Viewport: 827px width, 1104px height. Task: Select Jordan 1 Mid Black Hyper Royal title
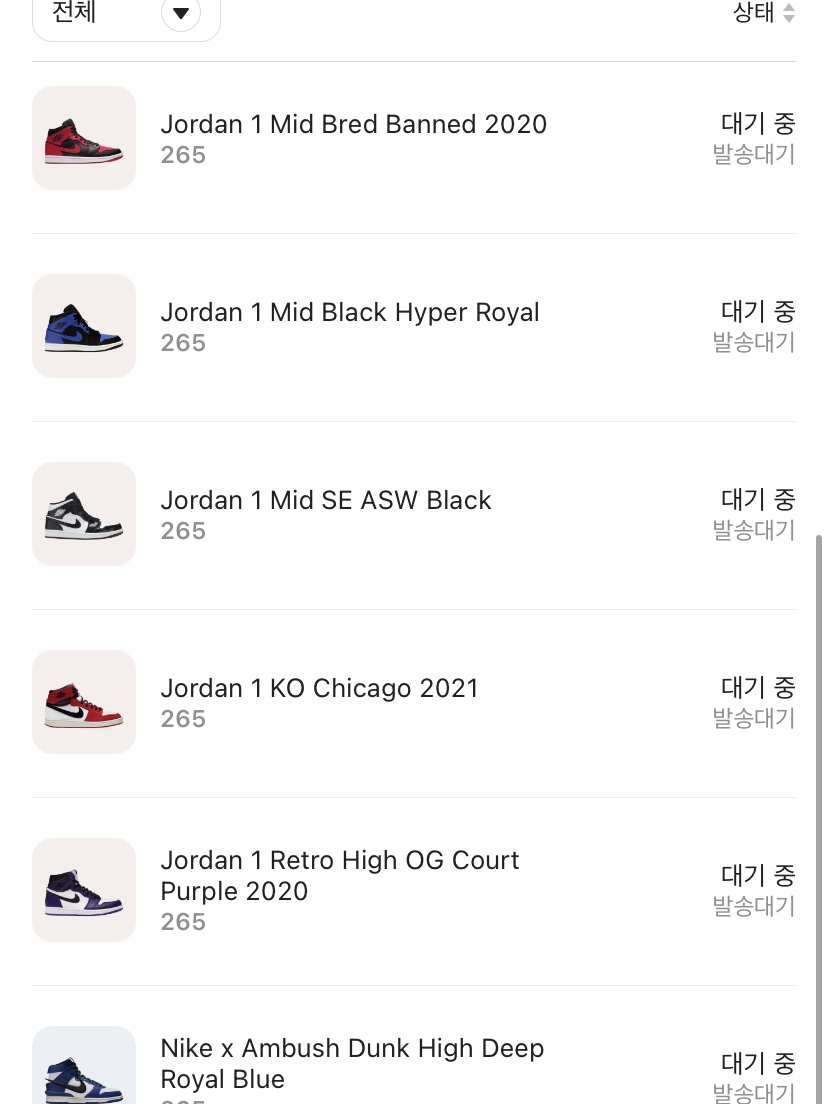point(350,313)
